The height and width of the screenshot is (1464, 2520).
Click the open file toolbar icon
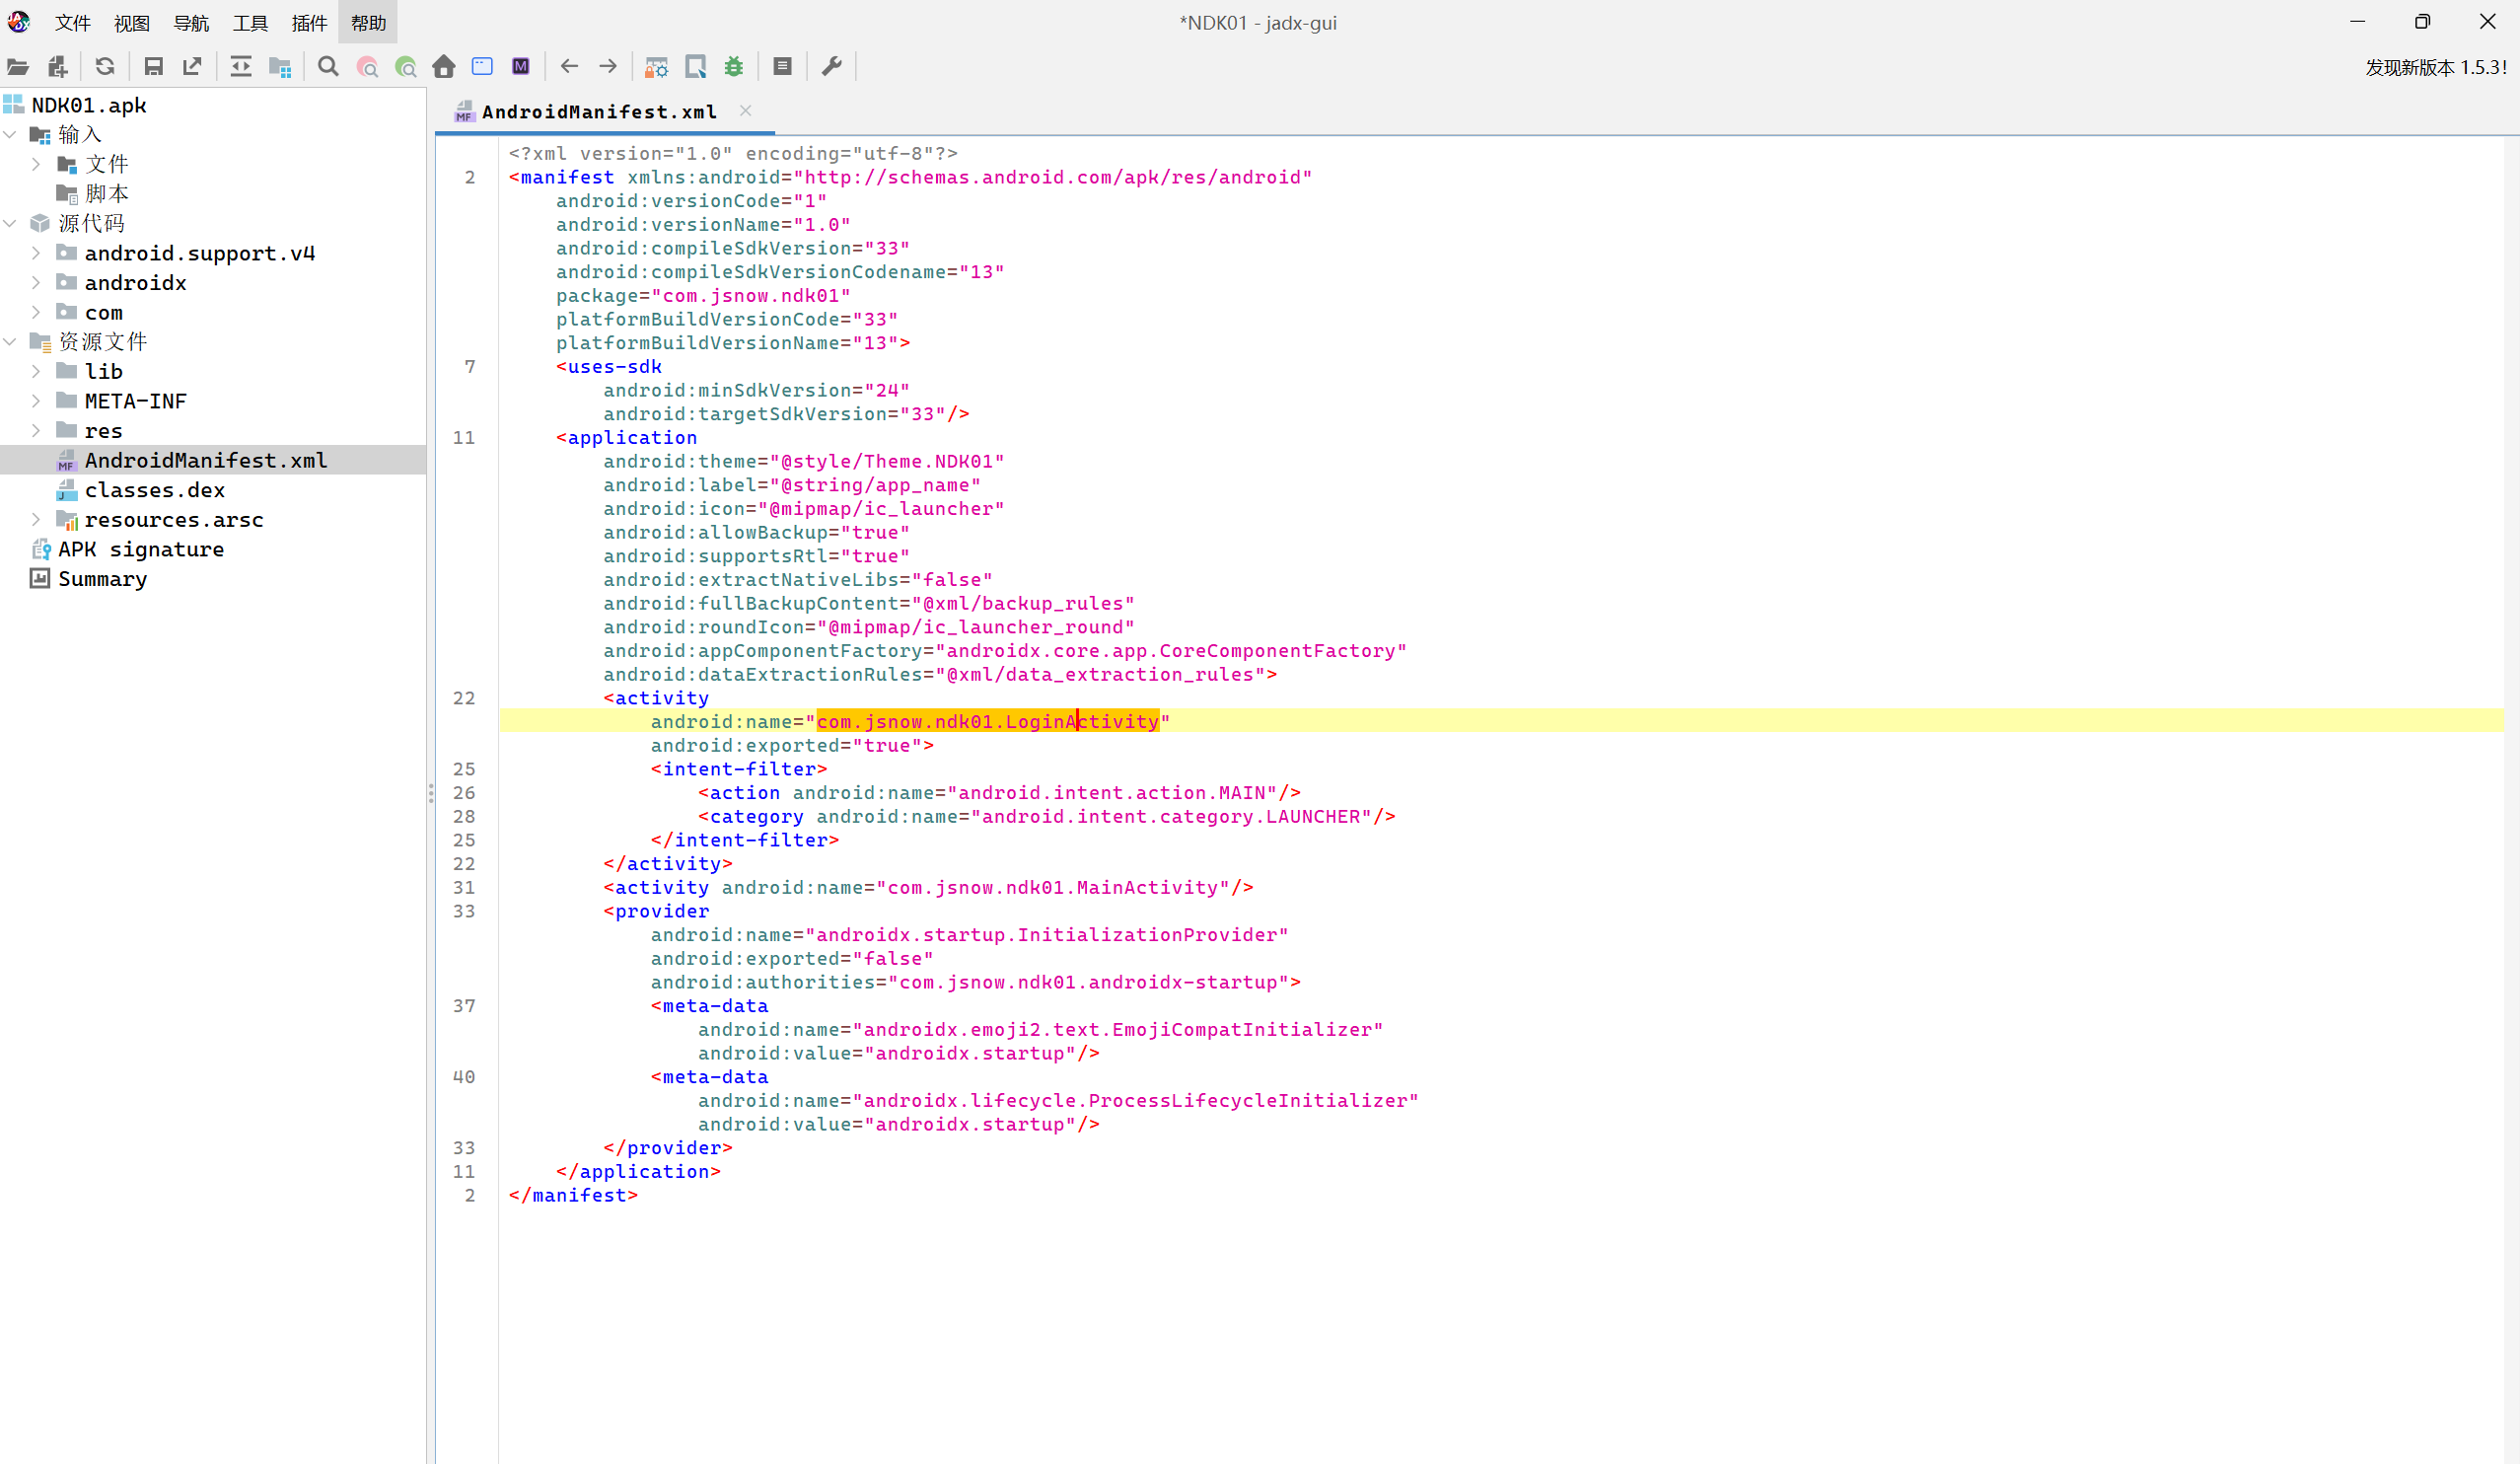pyautogui.click(x=18, y=67)
